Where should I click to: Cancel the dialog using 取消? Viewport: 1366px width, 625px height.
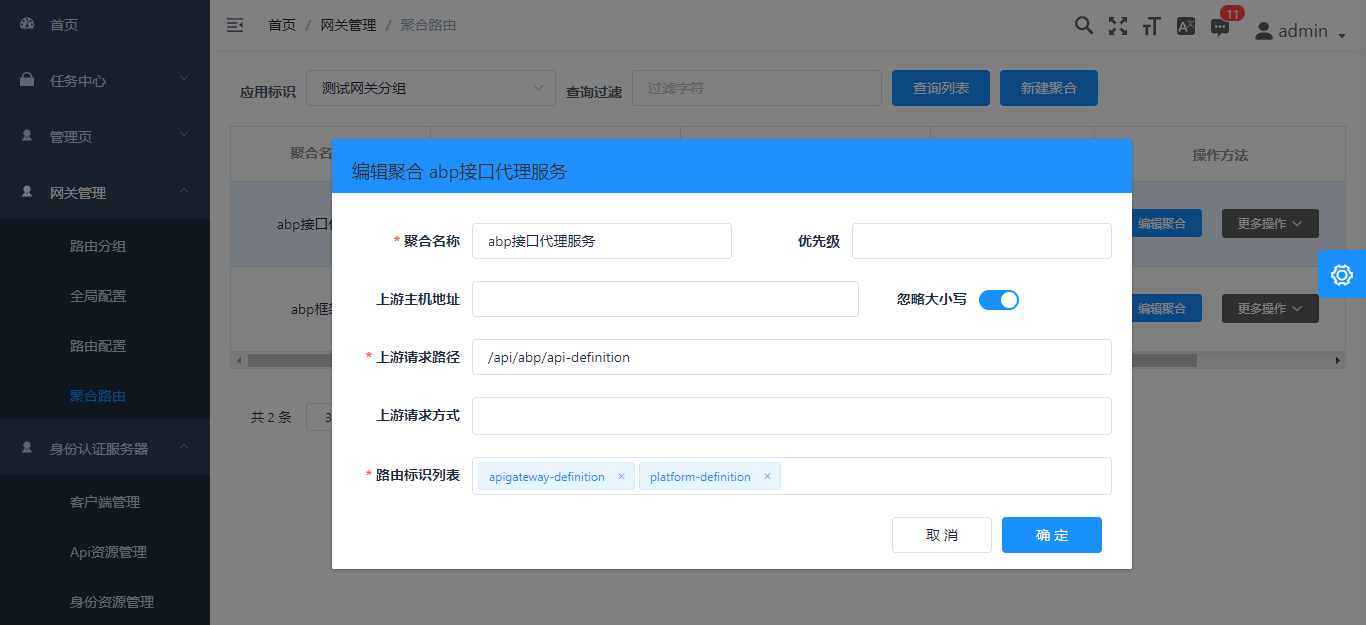941,535
